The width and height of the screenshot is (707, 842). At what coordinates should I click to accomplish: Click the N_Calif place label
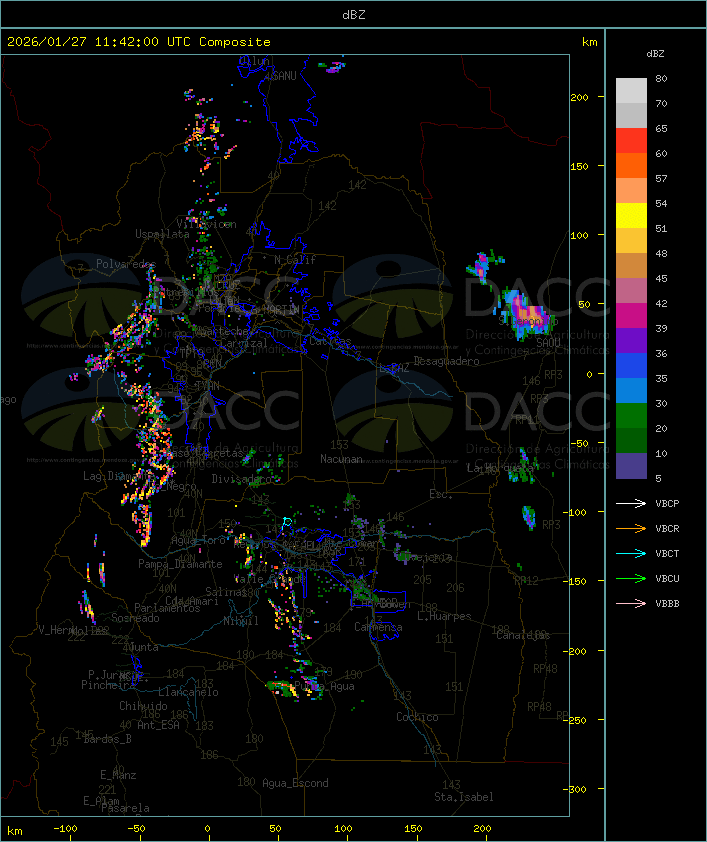pos(295,259)
